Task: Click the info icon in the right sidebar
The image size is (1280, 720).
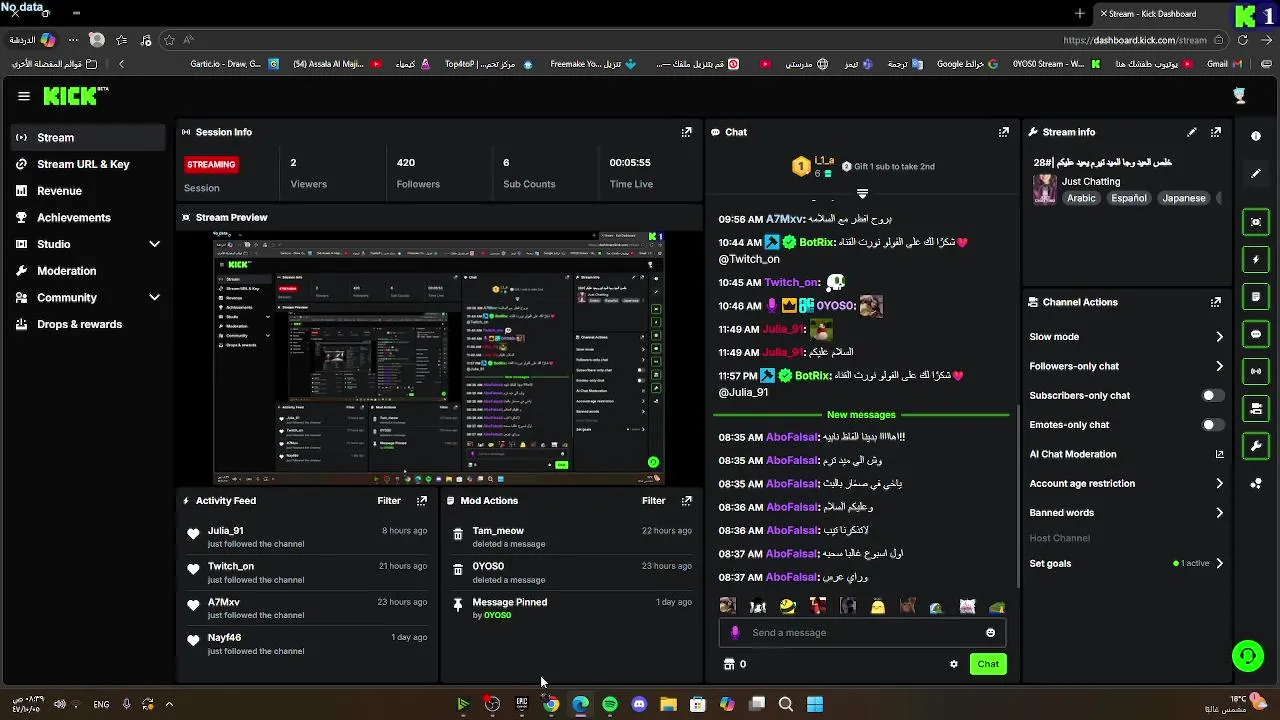Action: tap(1256, 136)
